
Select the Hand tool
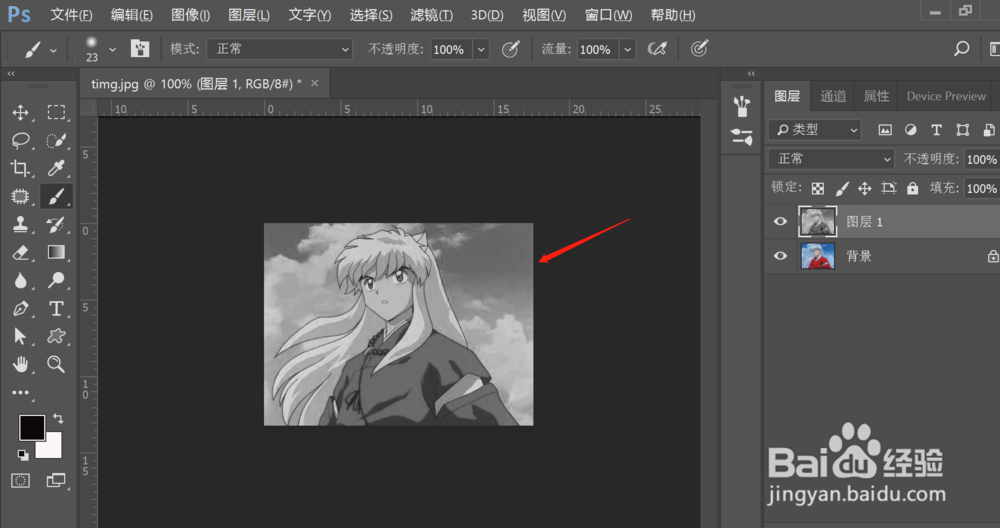pyautogui.click(x=20, y=364)
